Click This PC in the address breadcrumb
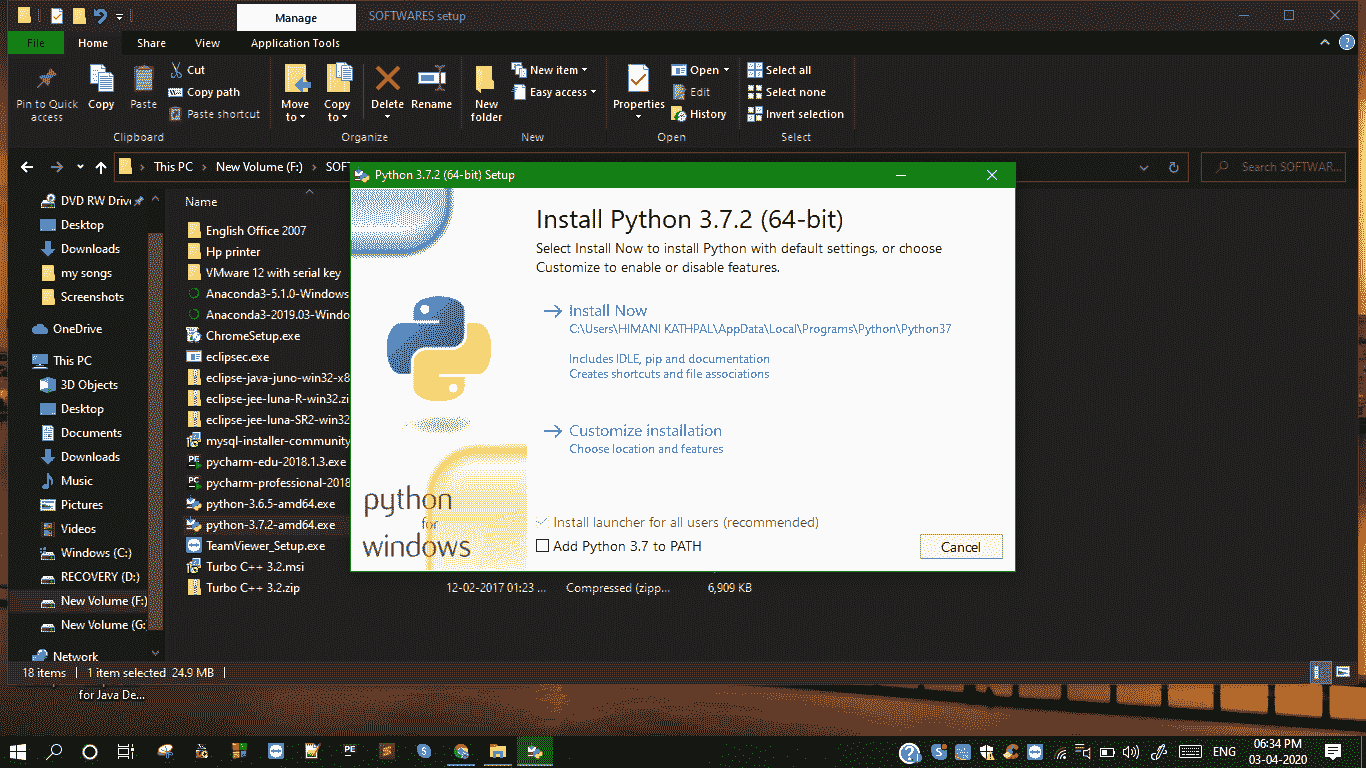The image size is (1366, 768). point(173,167)
